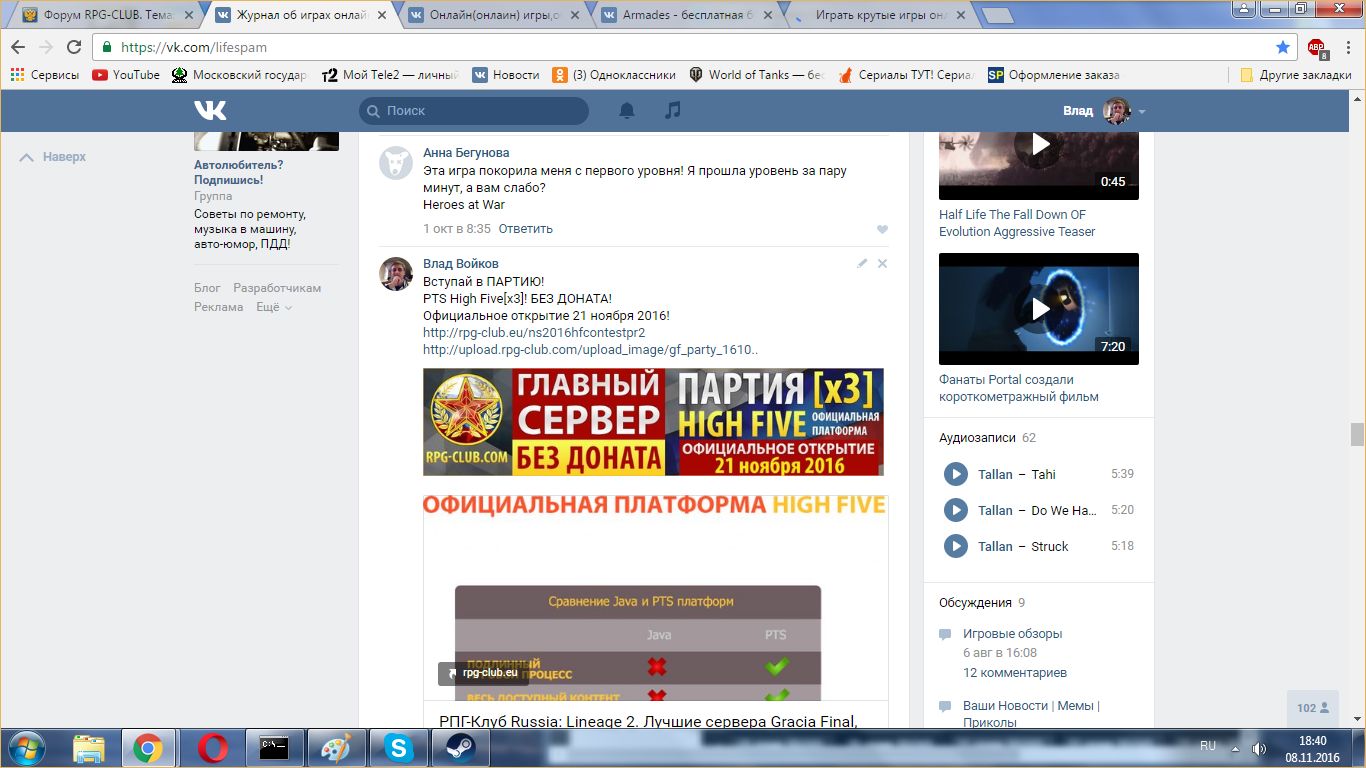This screenshot has height=768, width=1366.
Task: Open the upload.rpg-club.com image link
Action: tap(591, 350)
